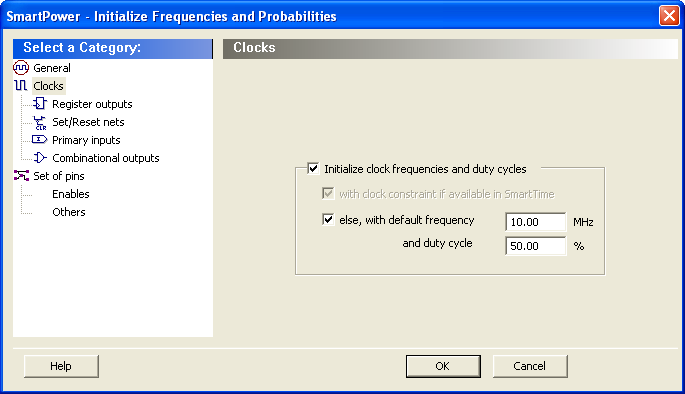Click the default frequency MHz field
Screen dimensions: 685x394
click(536, 222)
